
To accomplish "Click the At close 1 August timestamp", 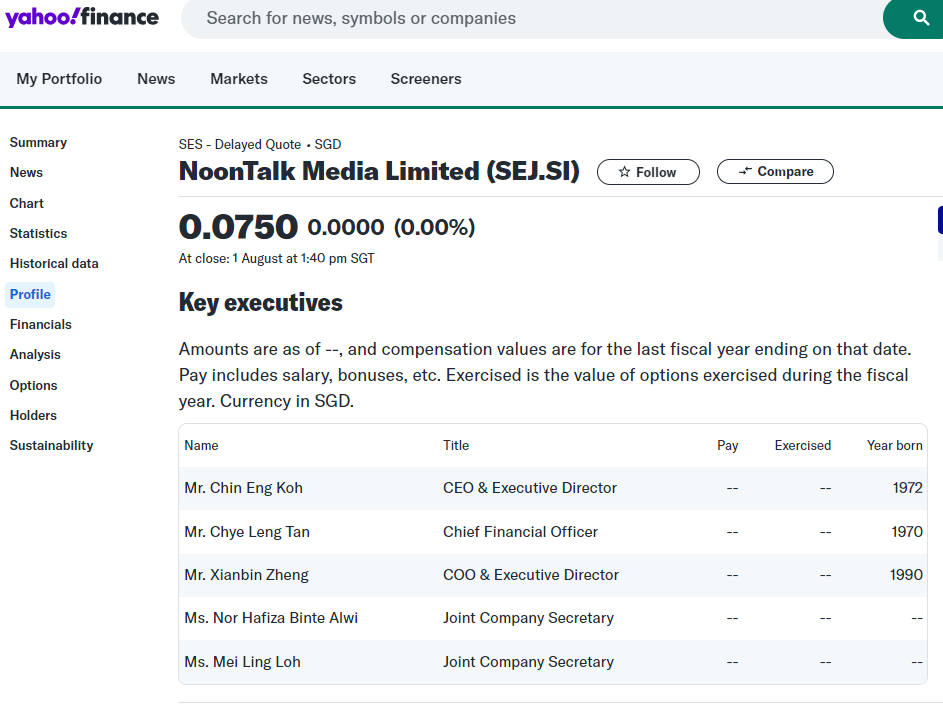I will 277,259.
